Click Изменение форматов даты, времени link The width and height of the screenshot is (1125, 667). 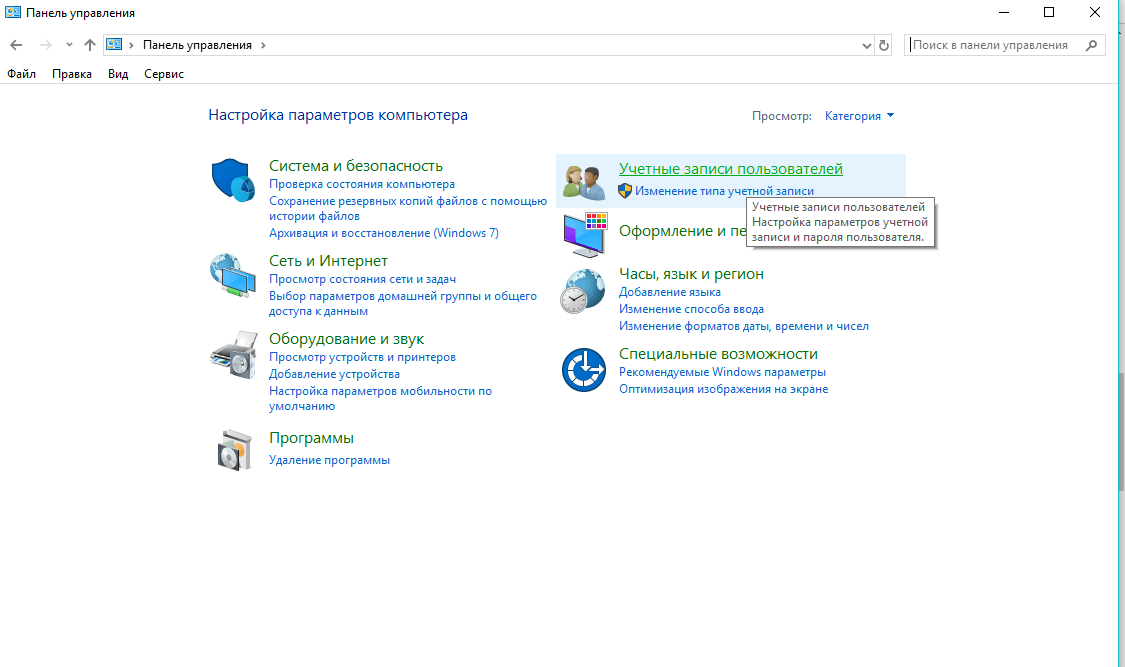point(743,326)
